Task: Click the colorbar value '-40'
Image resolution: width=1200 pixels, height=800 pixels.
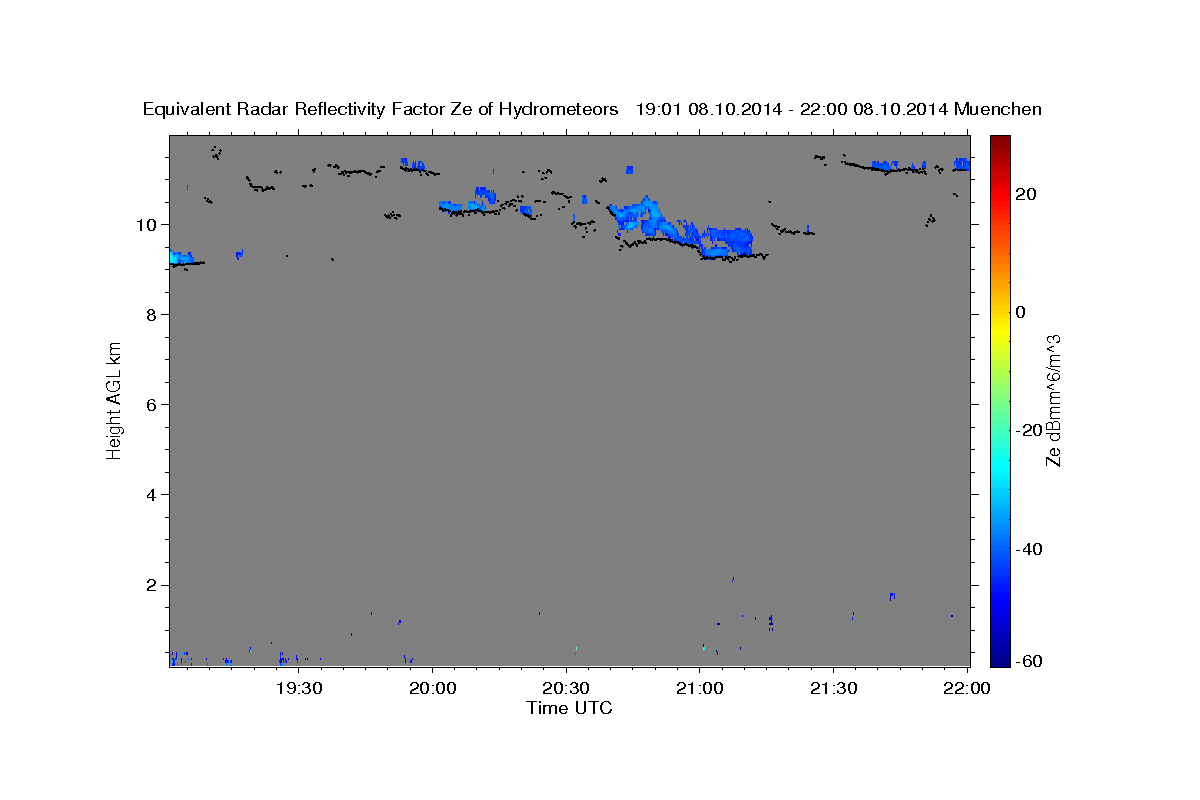Action: click(1027, 548)
